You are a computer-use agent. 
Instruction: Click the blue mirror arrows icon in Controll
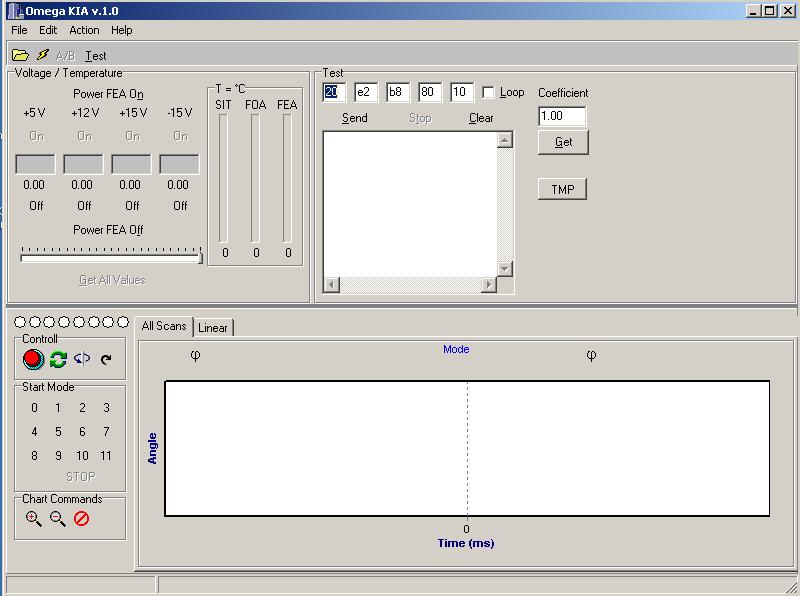coord(82,359)
